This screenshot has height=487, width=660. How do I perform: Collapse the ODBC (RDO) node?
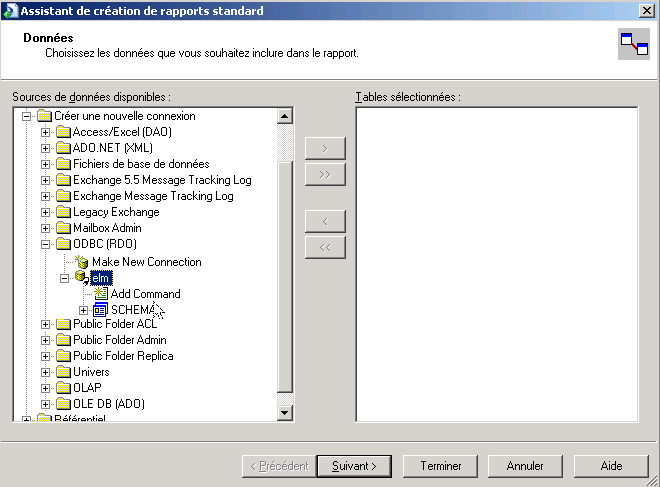pos(45,244)
